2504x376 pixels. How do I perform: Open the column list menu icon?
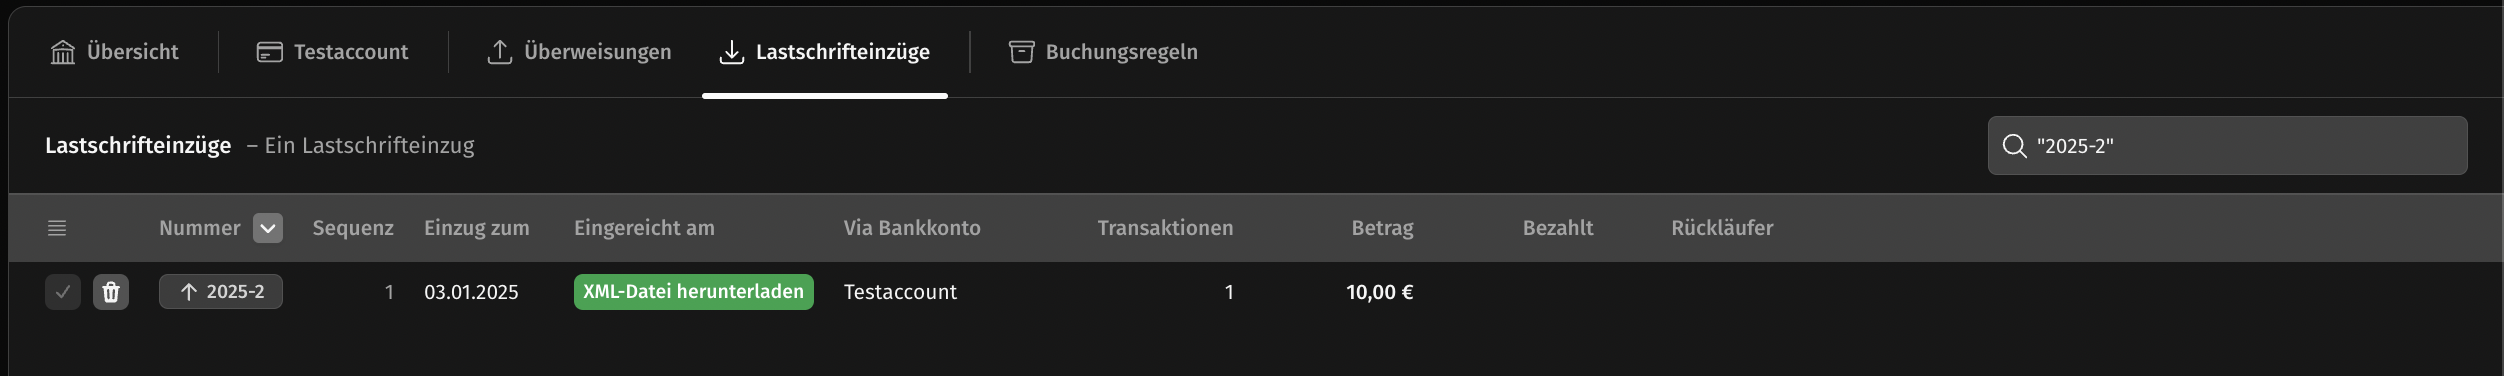pyautogui.click(x=57, y=228)
